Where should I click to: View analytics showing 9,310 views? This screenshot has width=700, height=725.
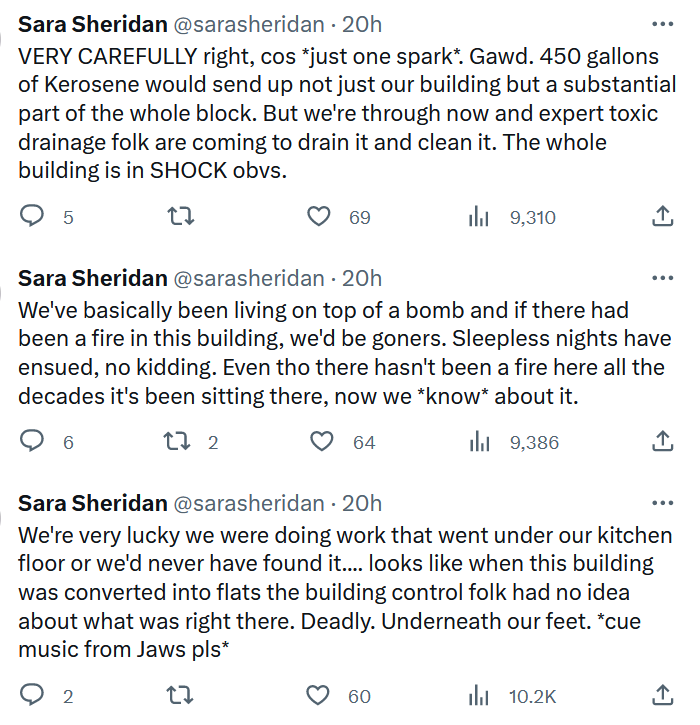coord(479,217)
